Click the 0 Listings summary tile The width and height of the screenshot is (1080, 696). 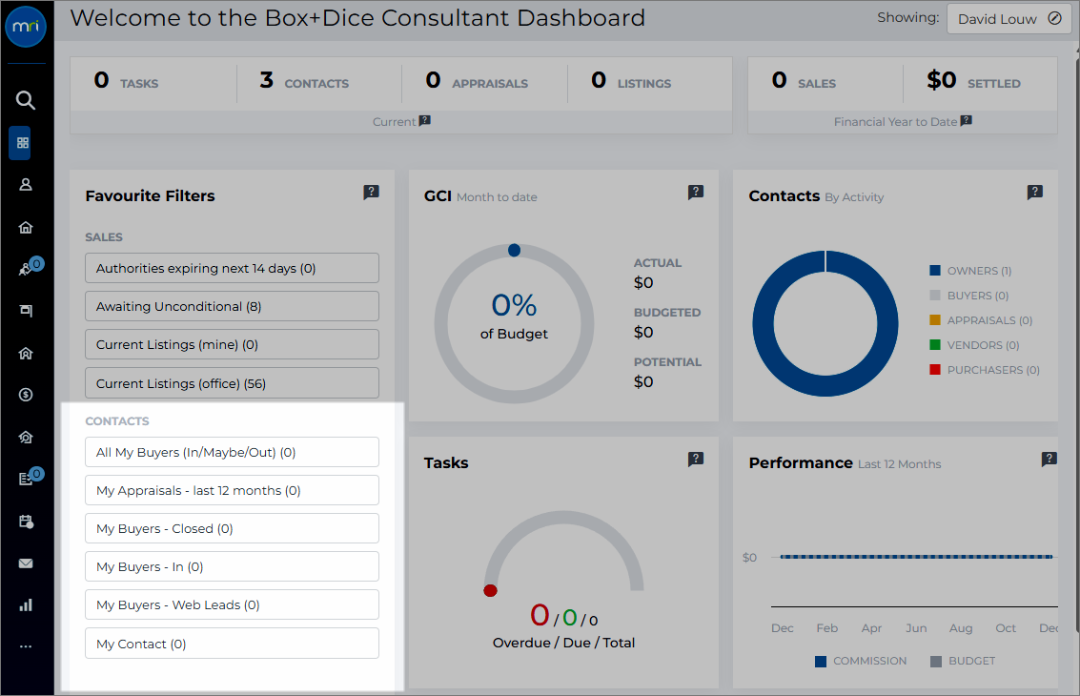pos(650,83)
